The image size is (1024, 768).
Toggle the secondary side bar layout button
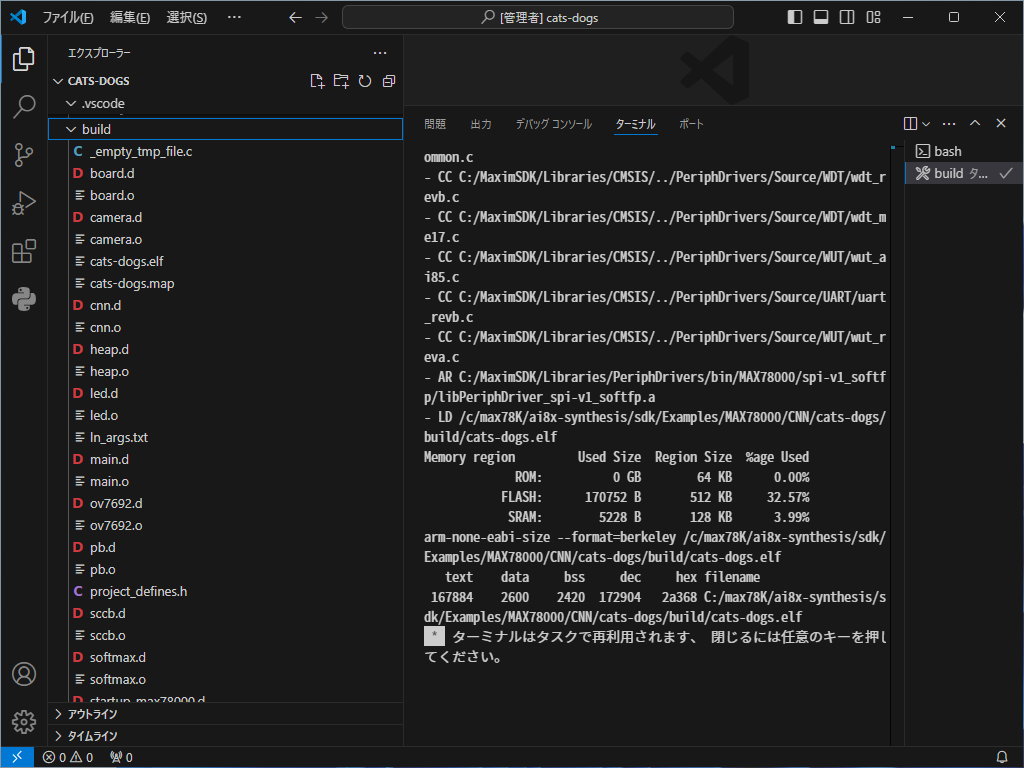click(x=847, y=17)
